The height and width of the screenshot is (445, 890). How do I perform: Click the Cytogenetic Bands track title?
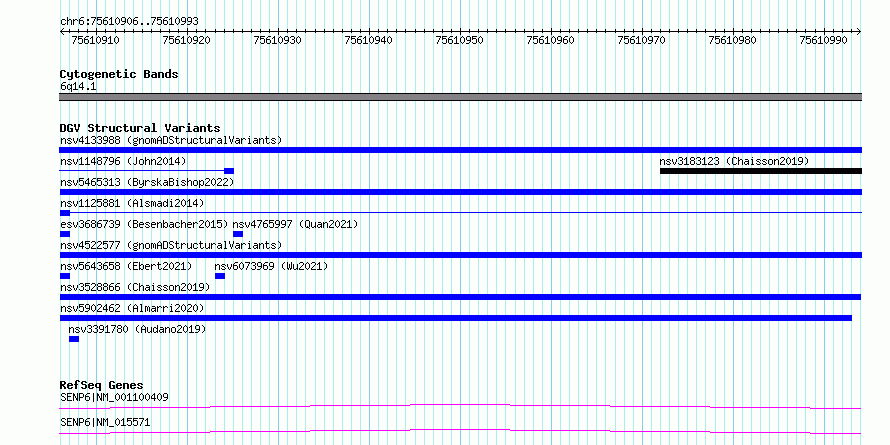tap(119, 74)
